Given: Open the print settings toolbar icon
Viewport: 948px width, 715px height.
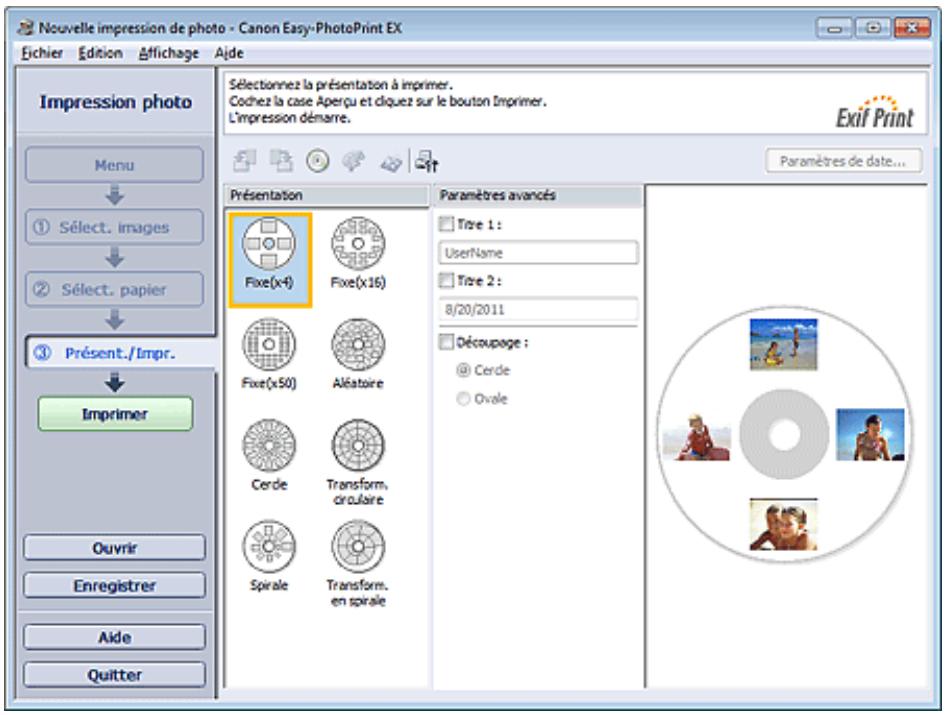Looking at the screenshot, I should coord(427,161).
